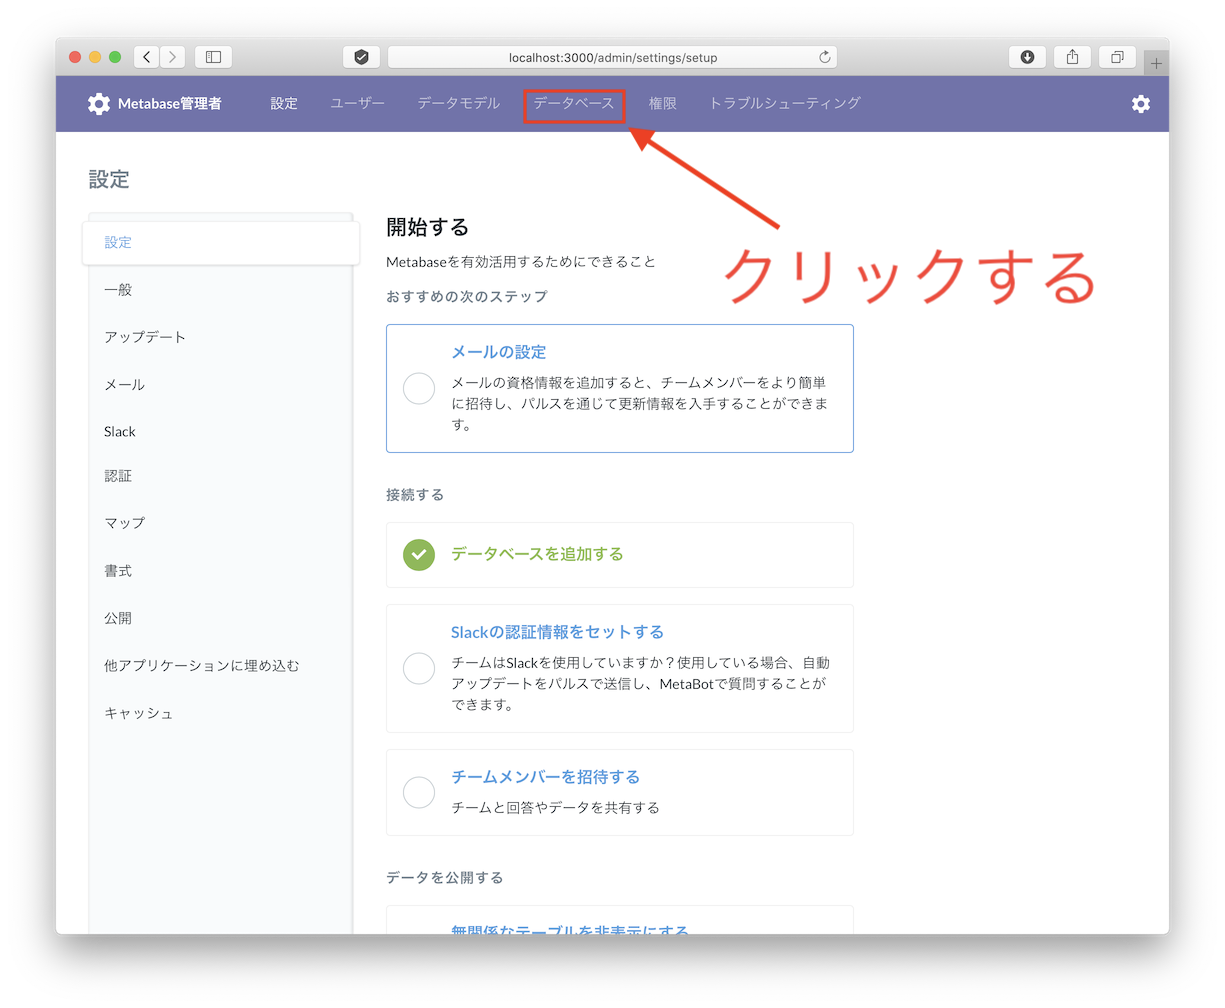Click the おすすめの次のステップ label
The width and height of the screenshot is (1225, 1008).
(x=467, y=296)
